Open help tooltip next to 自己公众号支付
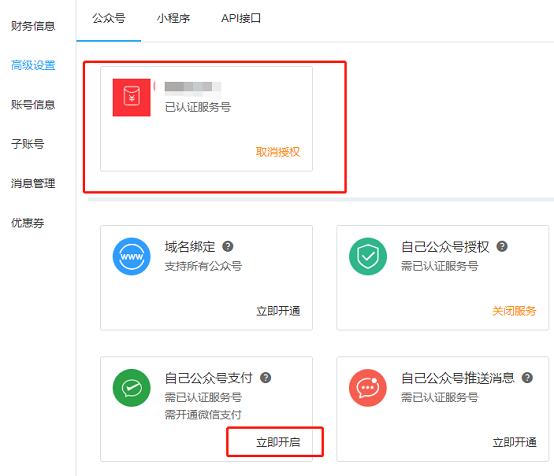This screenshot has width=554, height=476. point(265,378)
